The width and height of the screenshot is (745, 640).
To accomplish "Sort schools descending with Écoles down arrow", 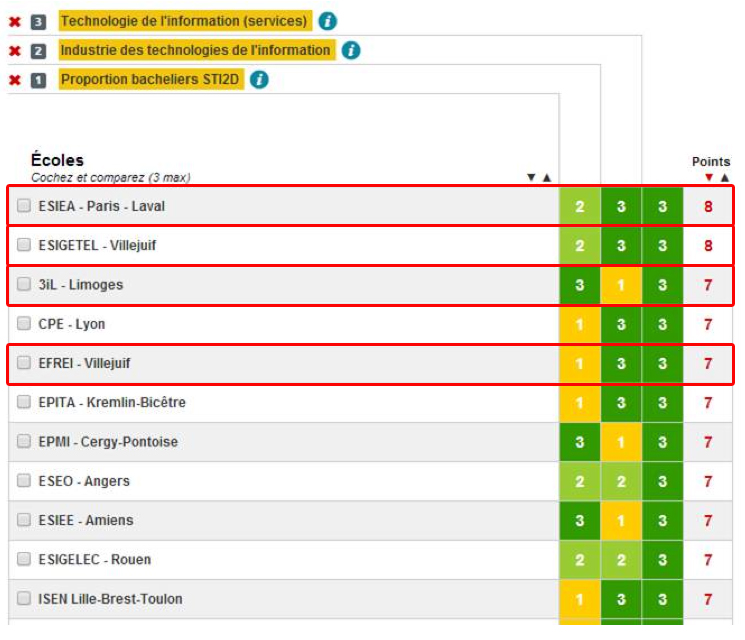I will [531, 177].
